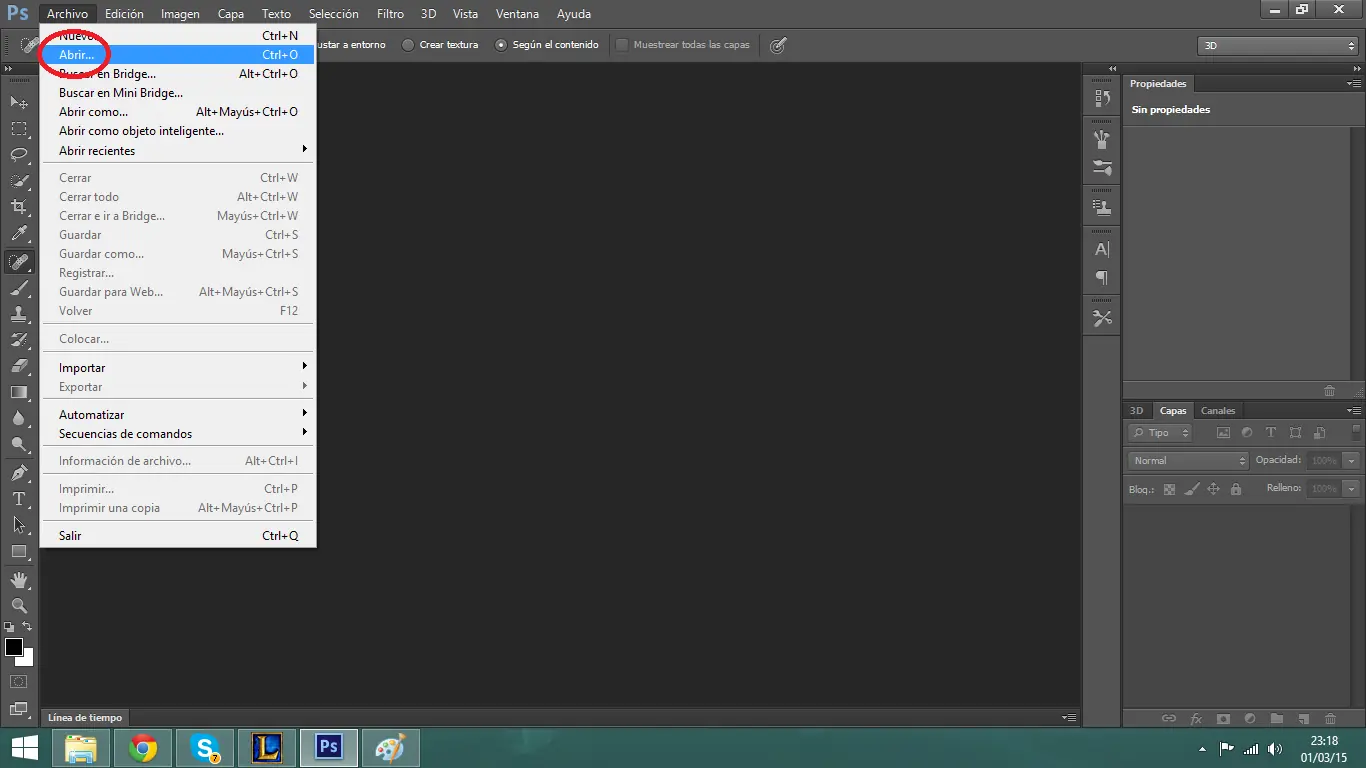Screen dimensions: 1366x768
Task: Select the Rectangle shape tool
Action: coord(19,551)
